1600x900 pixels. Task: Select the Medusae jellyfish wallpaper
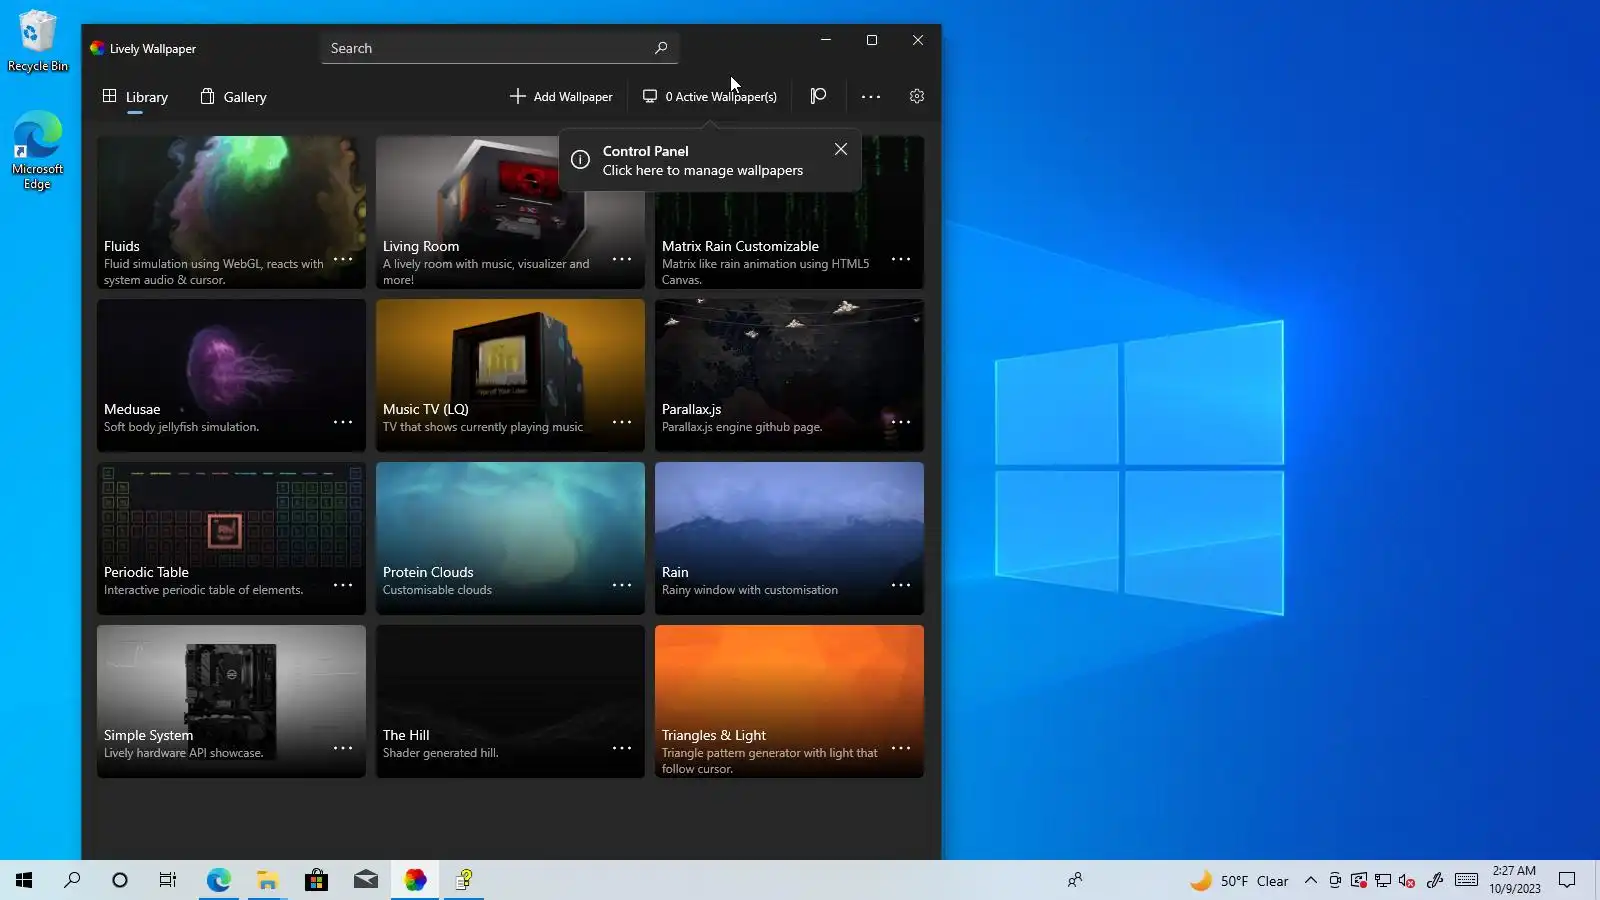coord(231,375)
